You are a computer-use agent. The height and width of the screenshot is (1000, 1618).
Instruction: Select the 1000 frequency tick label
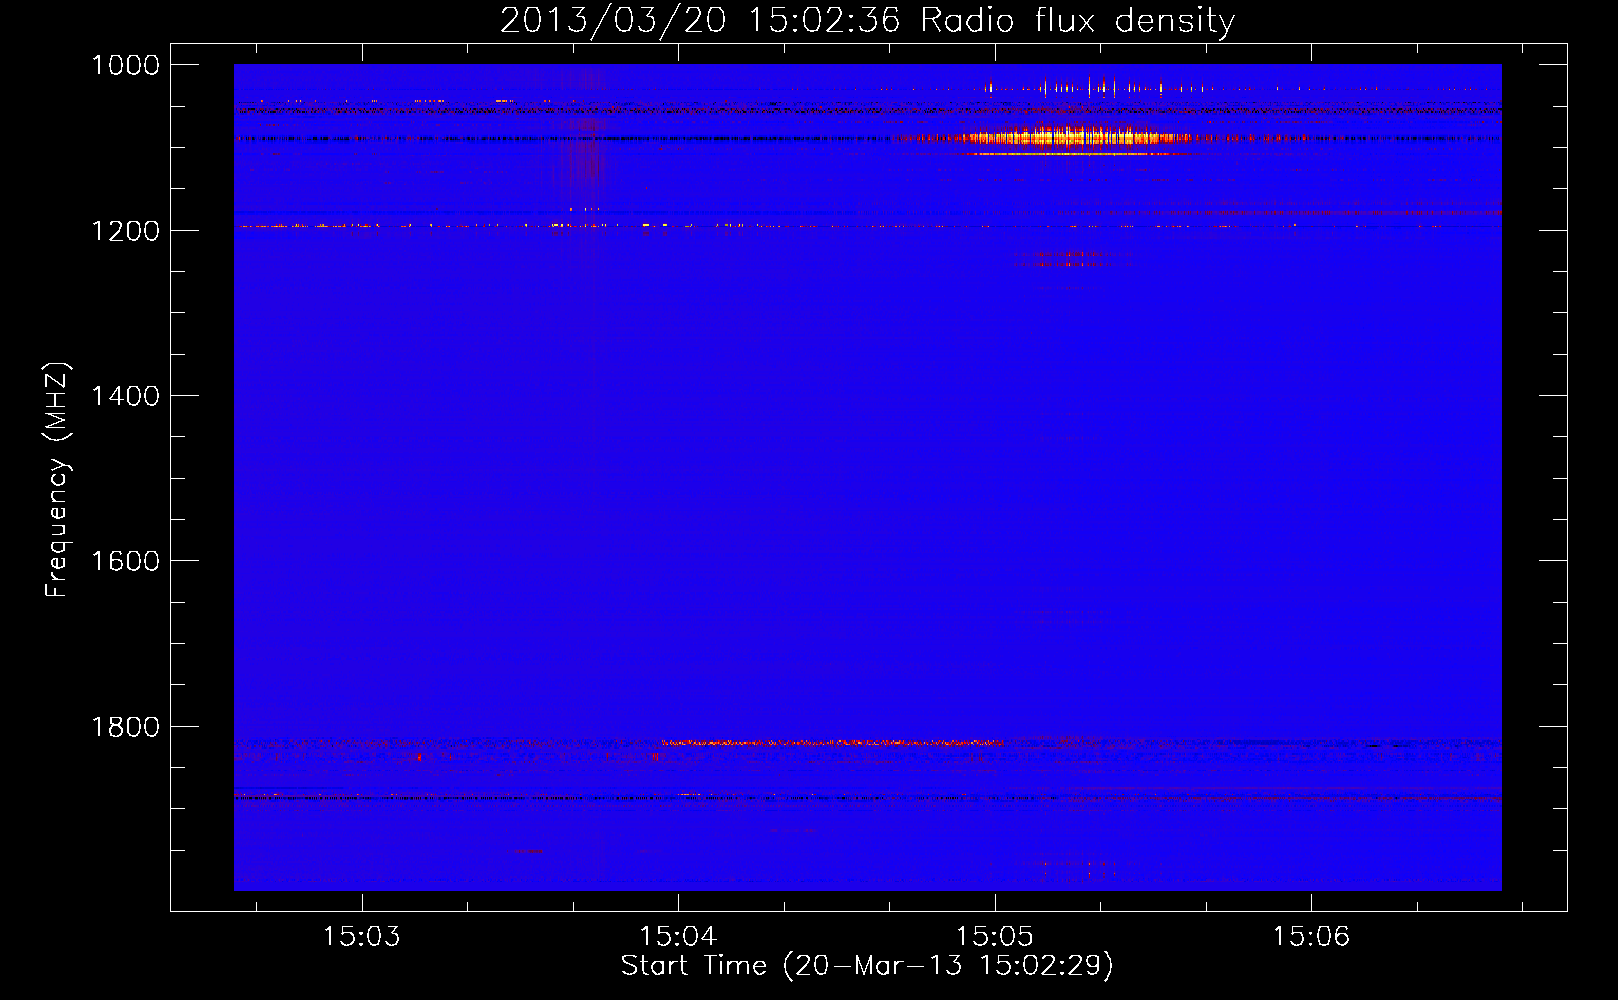pyautogui.click(x=125, y=65)
